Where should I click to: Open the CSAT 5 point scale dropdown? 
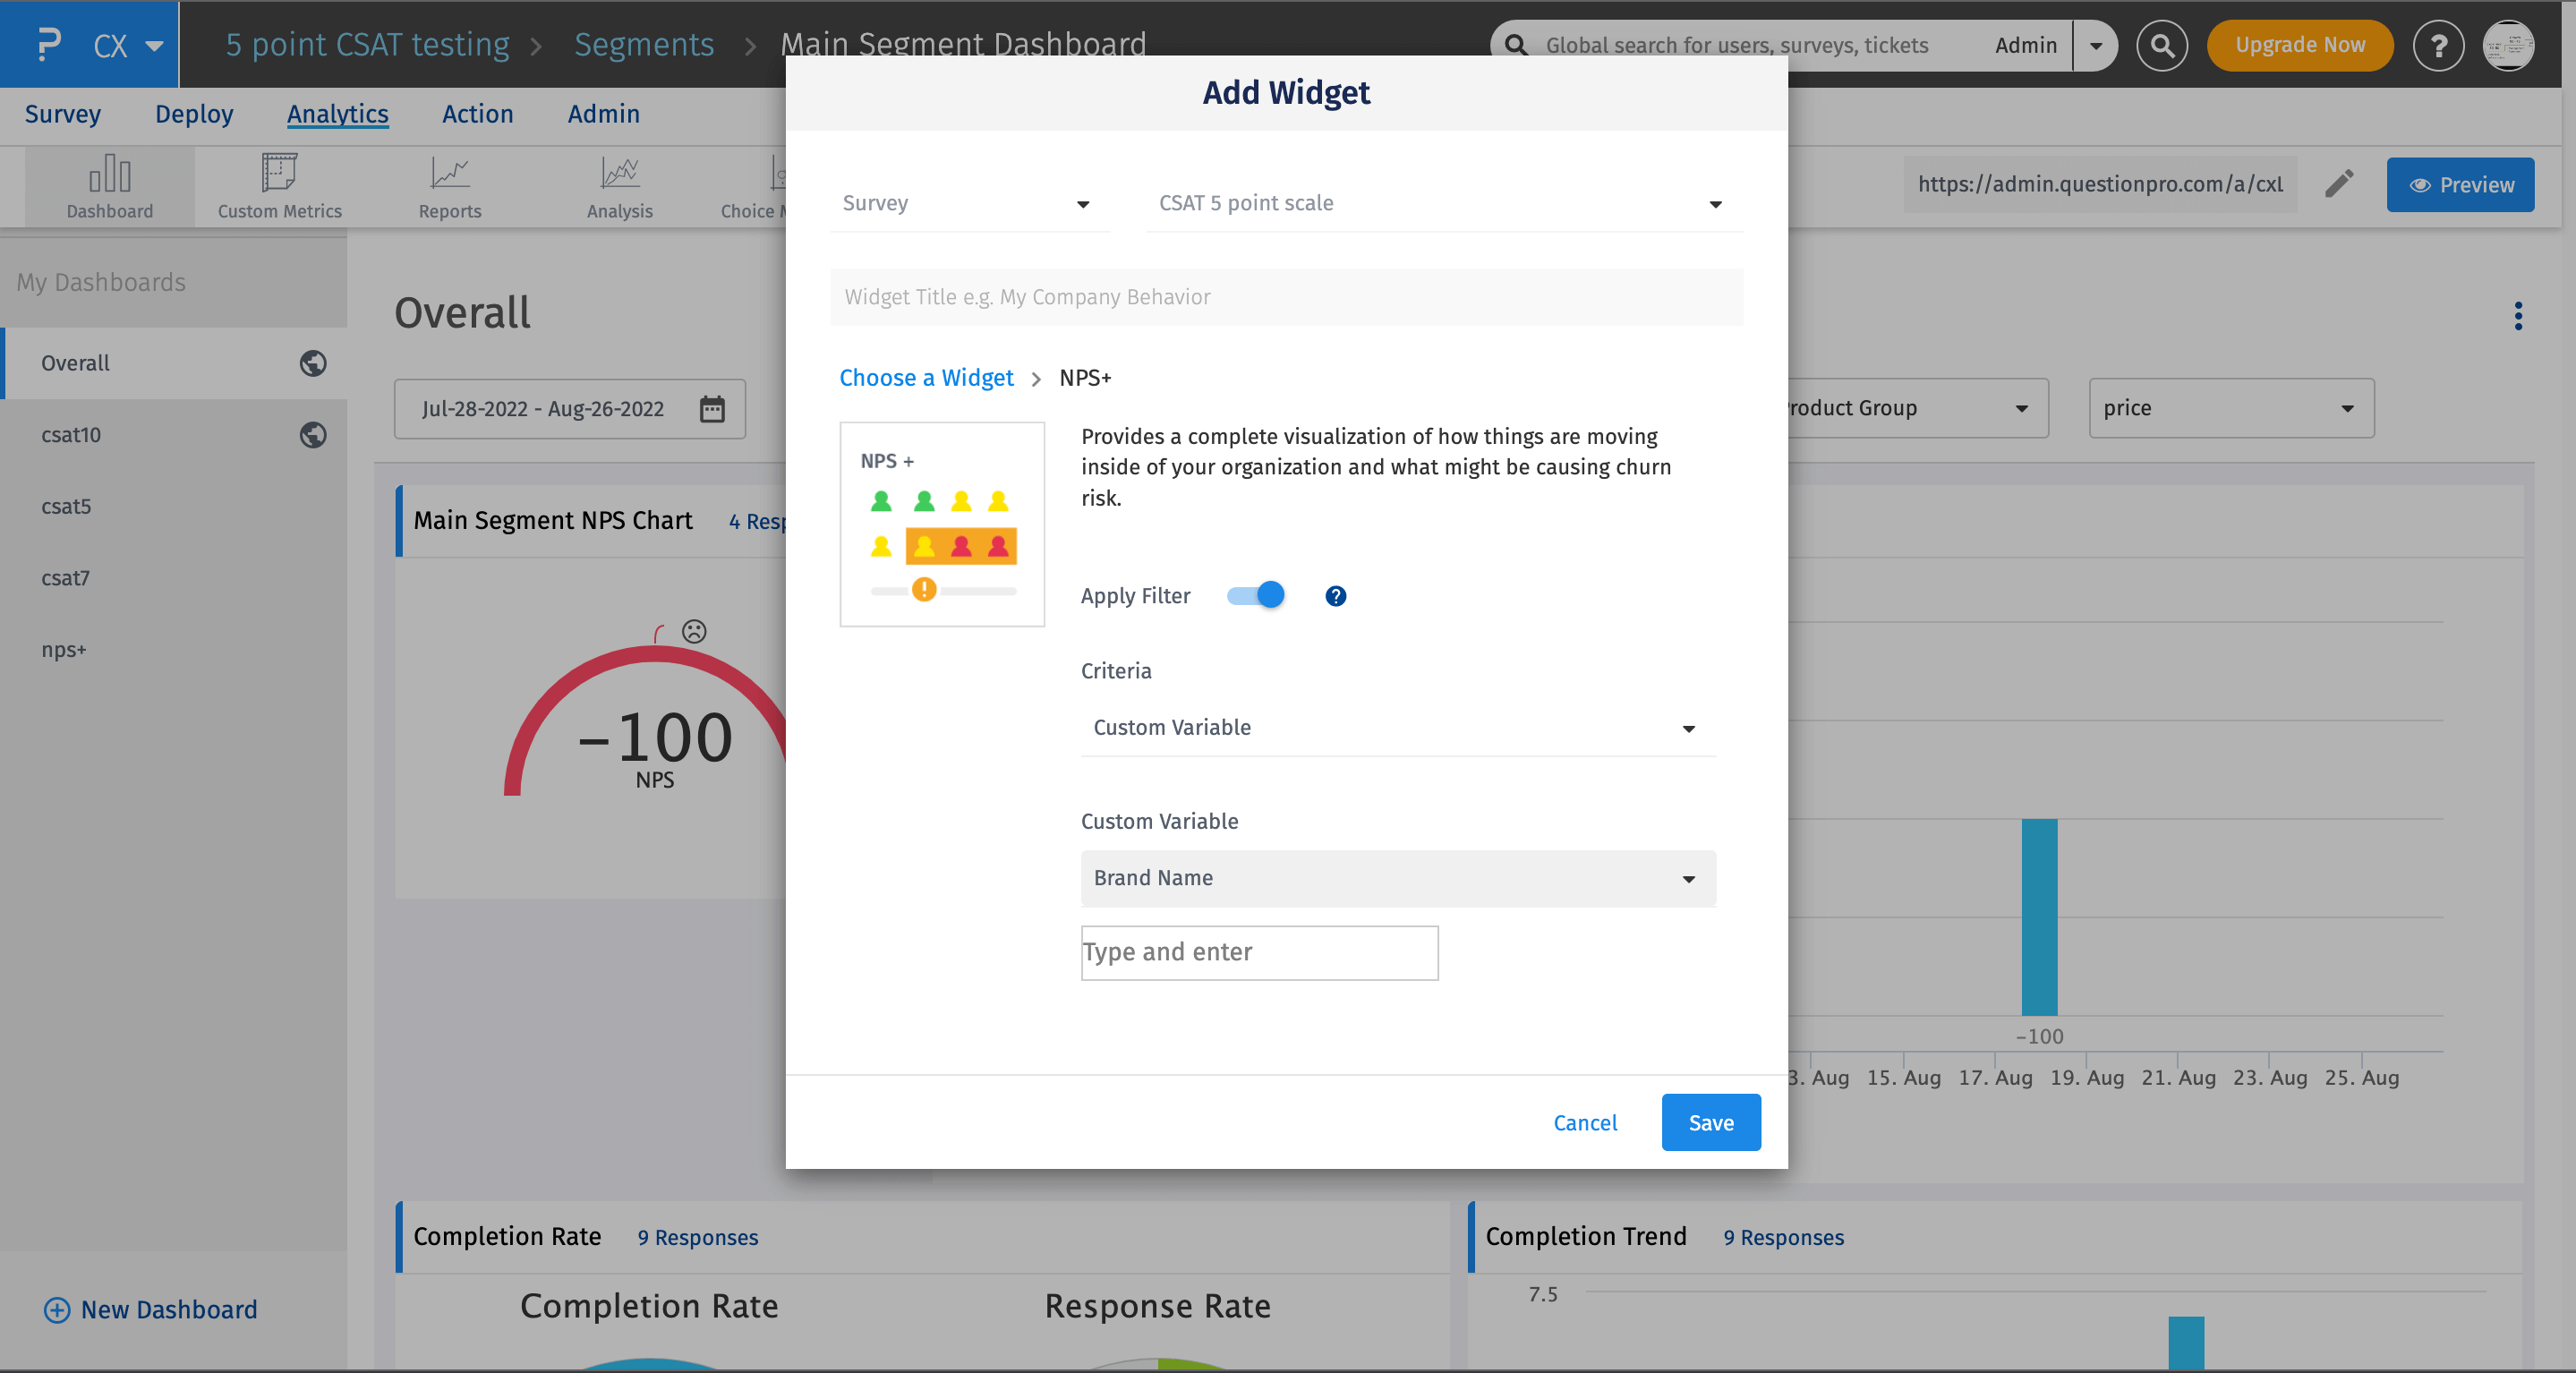tap(1440, 203)
